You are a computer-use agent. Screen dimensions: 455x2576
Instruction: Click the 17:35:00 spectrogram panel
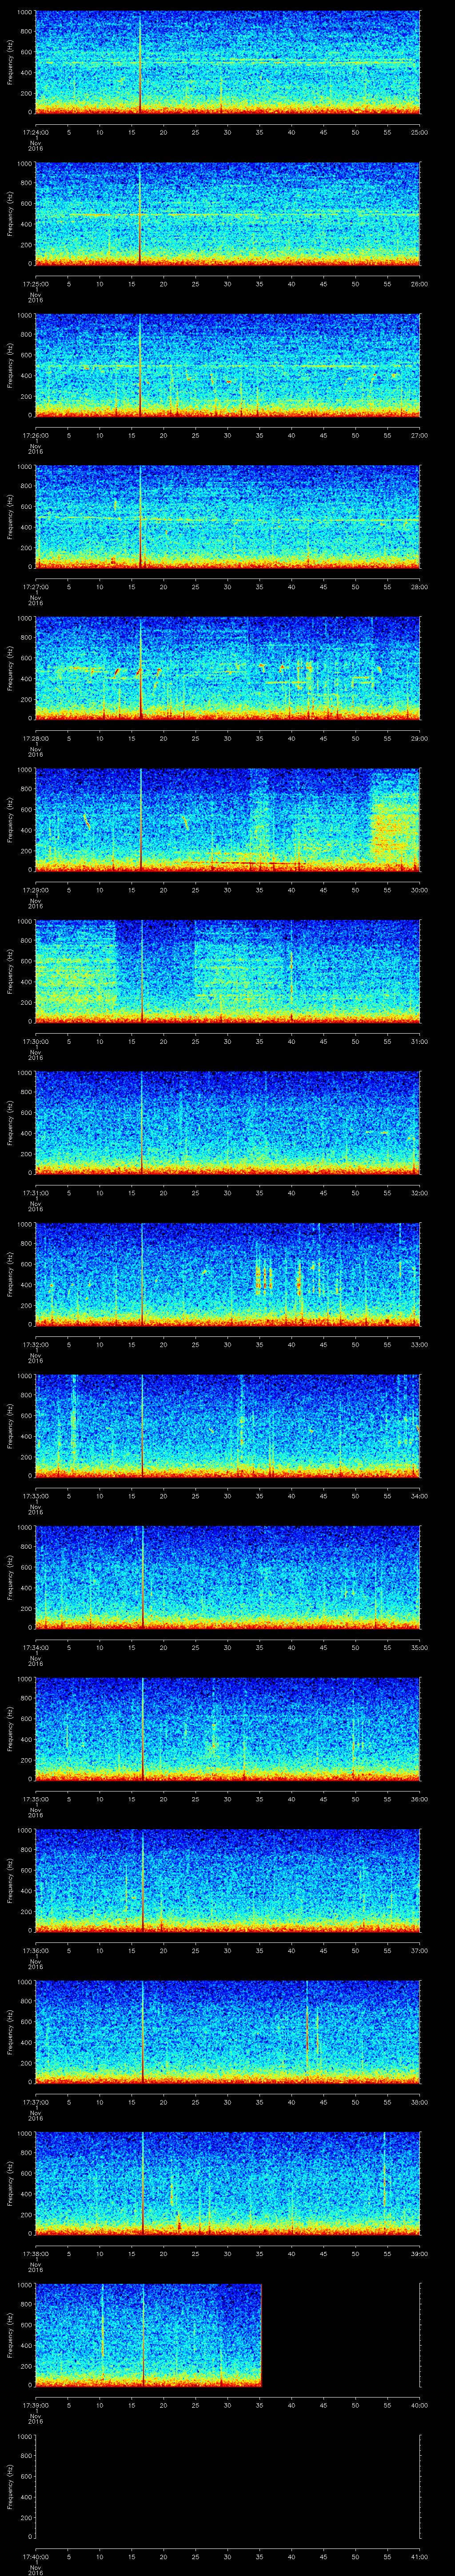coord(227,1728)
